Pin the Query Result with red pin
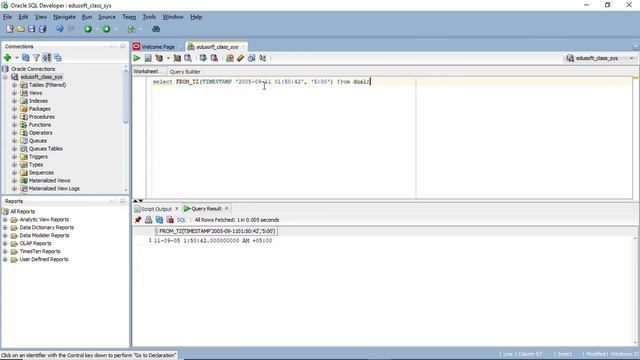 click(x=138, y=220)
